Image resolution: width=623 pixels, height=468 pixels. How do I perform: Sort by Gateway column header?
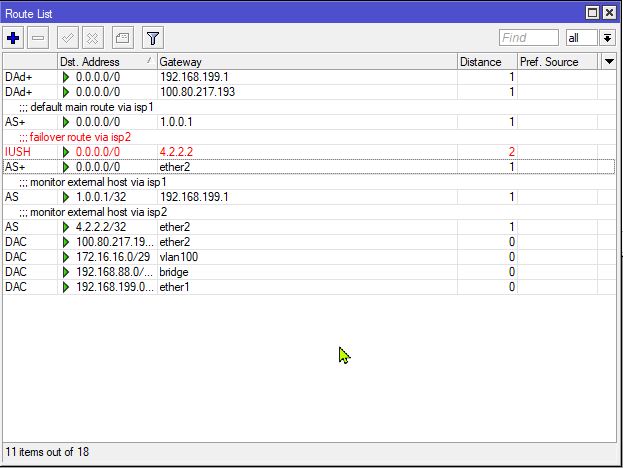tap(307, 62)
